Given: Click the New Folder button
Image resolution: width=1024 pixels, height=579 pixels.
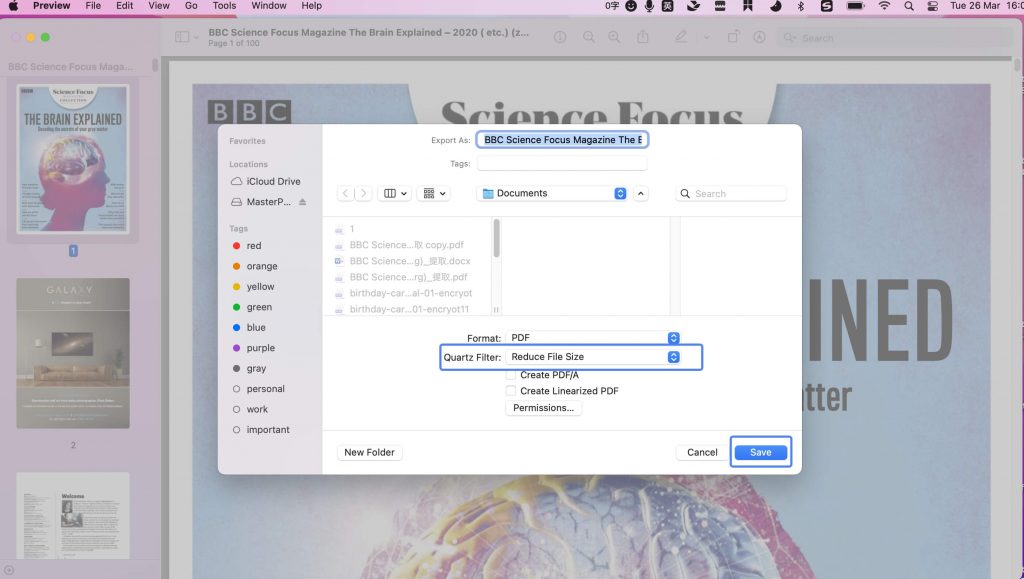Looking at the screenshot, I should (x=369, y=452).
